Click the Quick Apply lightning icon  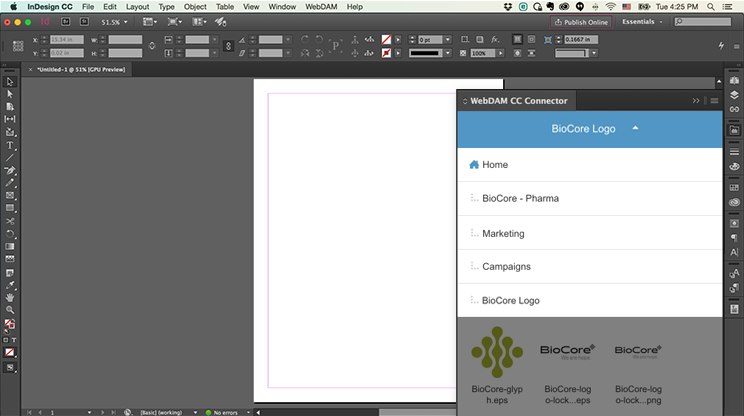[x=721, y=46]
